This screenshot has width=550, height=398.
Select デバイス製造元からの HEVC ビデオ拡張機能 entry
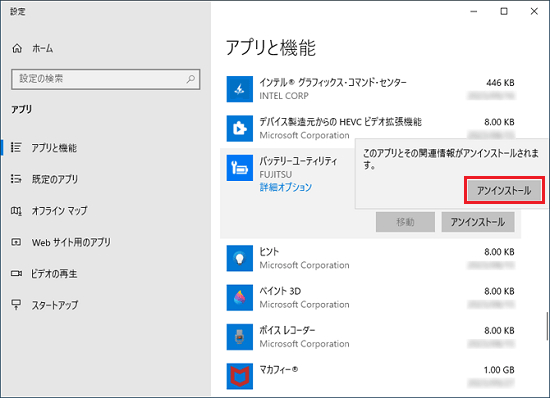point(370,128)
